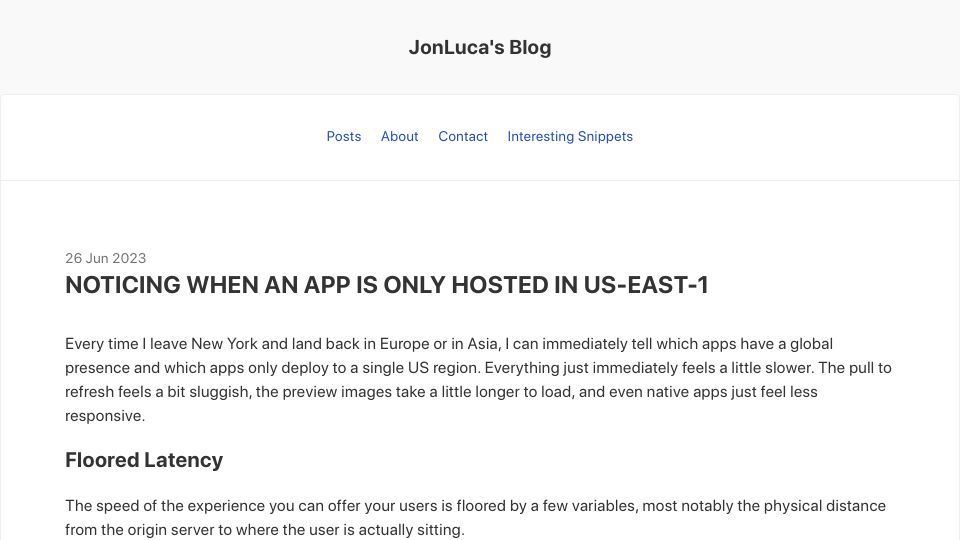Image resolution: width=960 pixels, height=540 pixels.
Task: Click the Floored Latency subheading
Action: [x=144, y=460]
